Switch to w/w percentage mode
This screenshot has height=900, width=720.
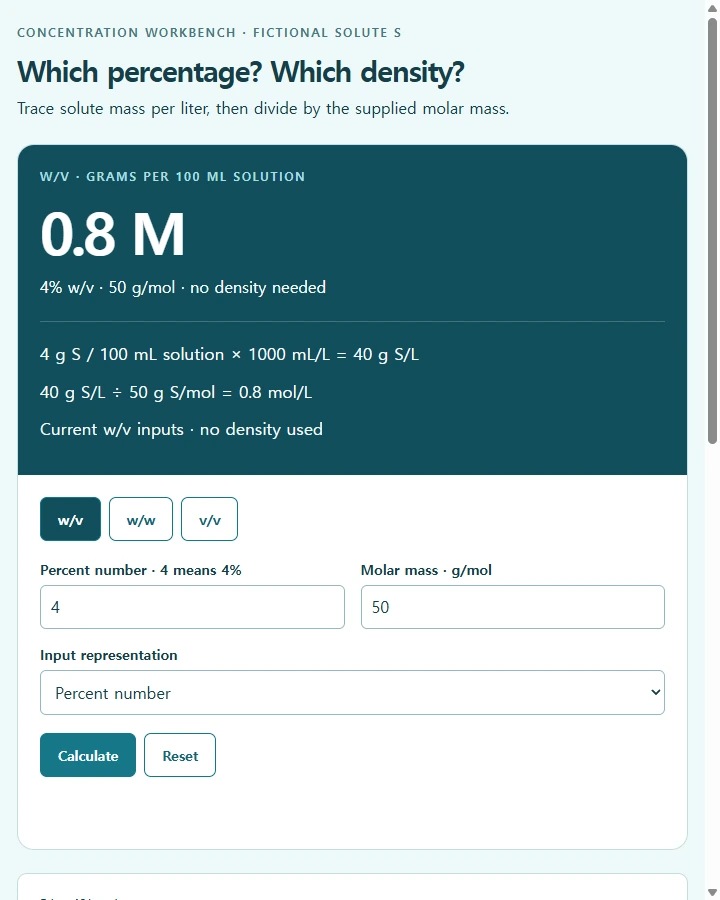[141, 519]
